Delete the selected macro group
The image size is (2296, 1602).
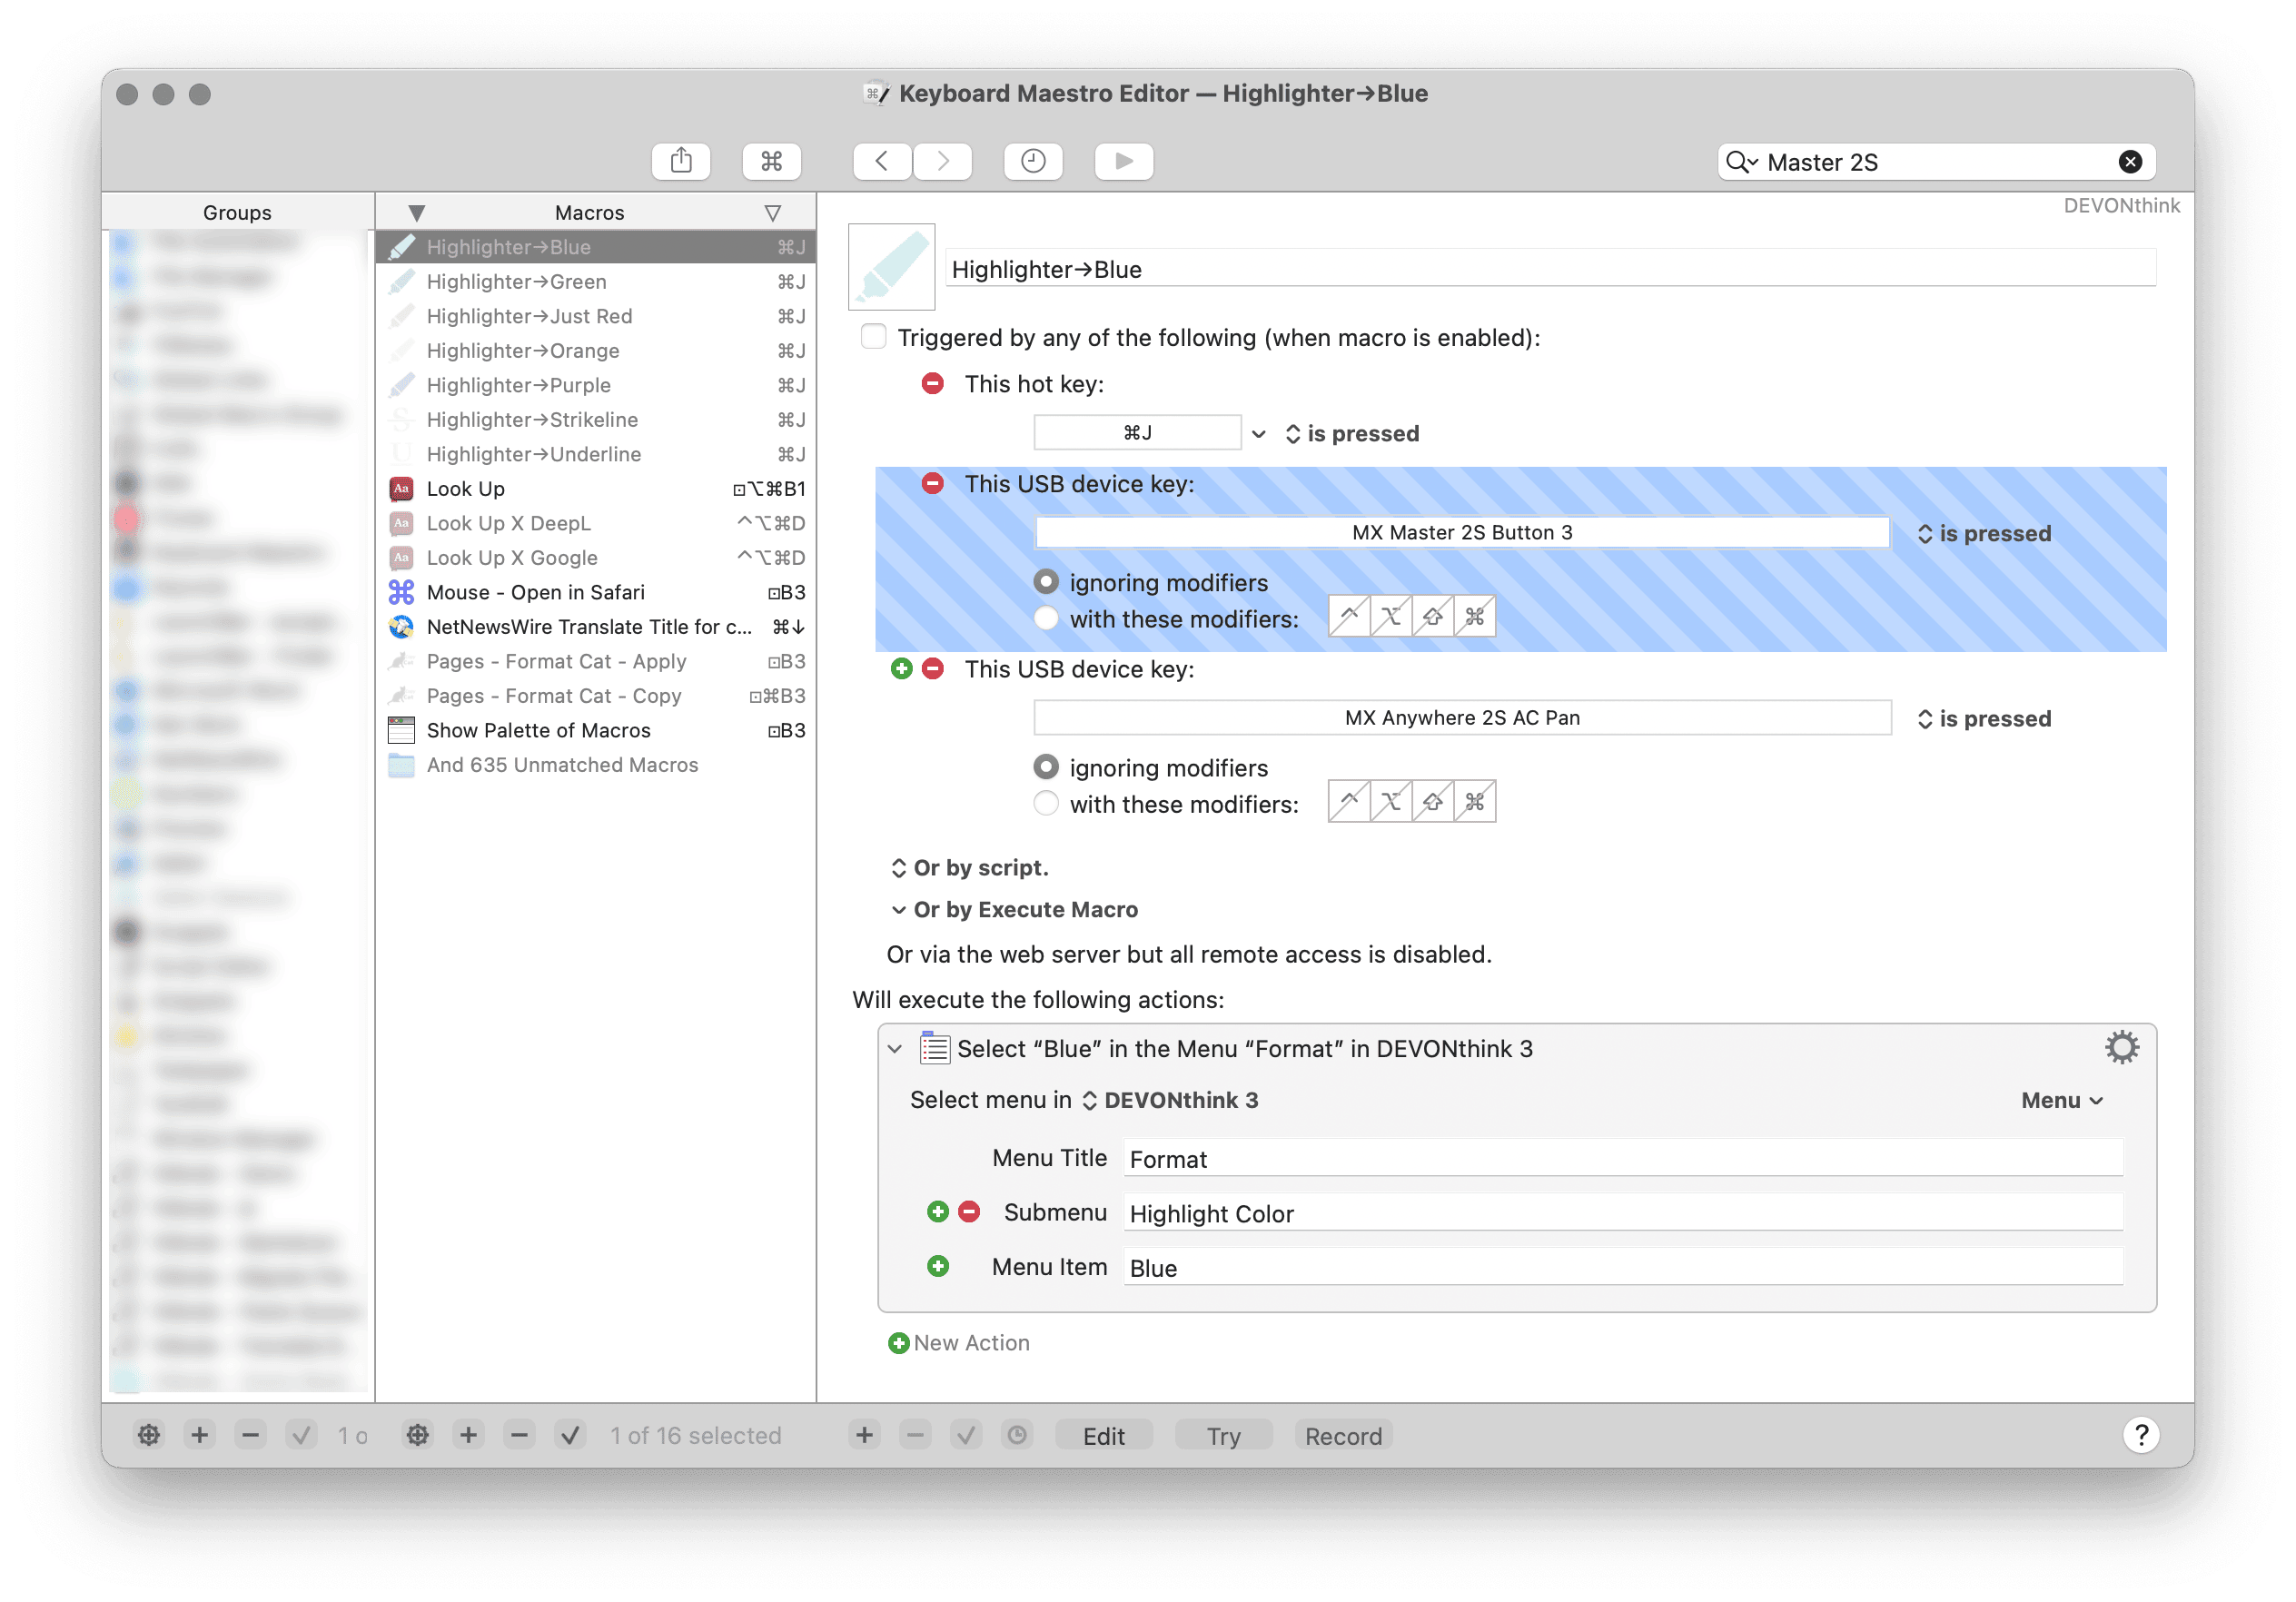tap(250, 1436)
